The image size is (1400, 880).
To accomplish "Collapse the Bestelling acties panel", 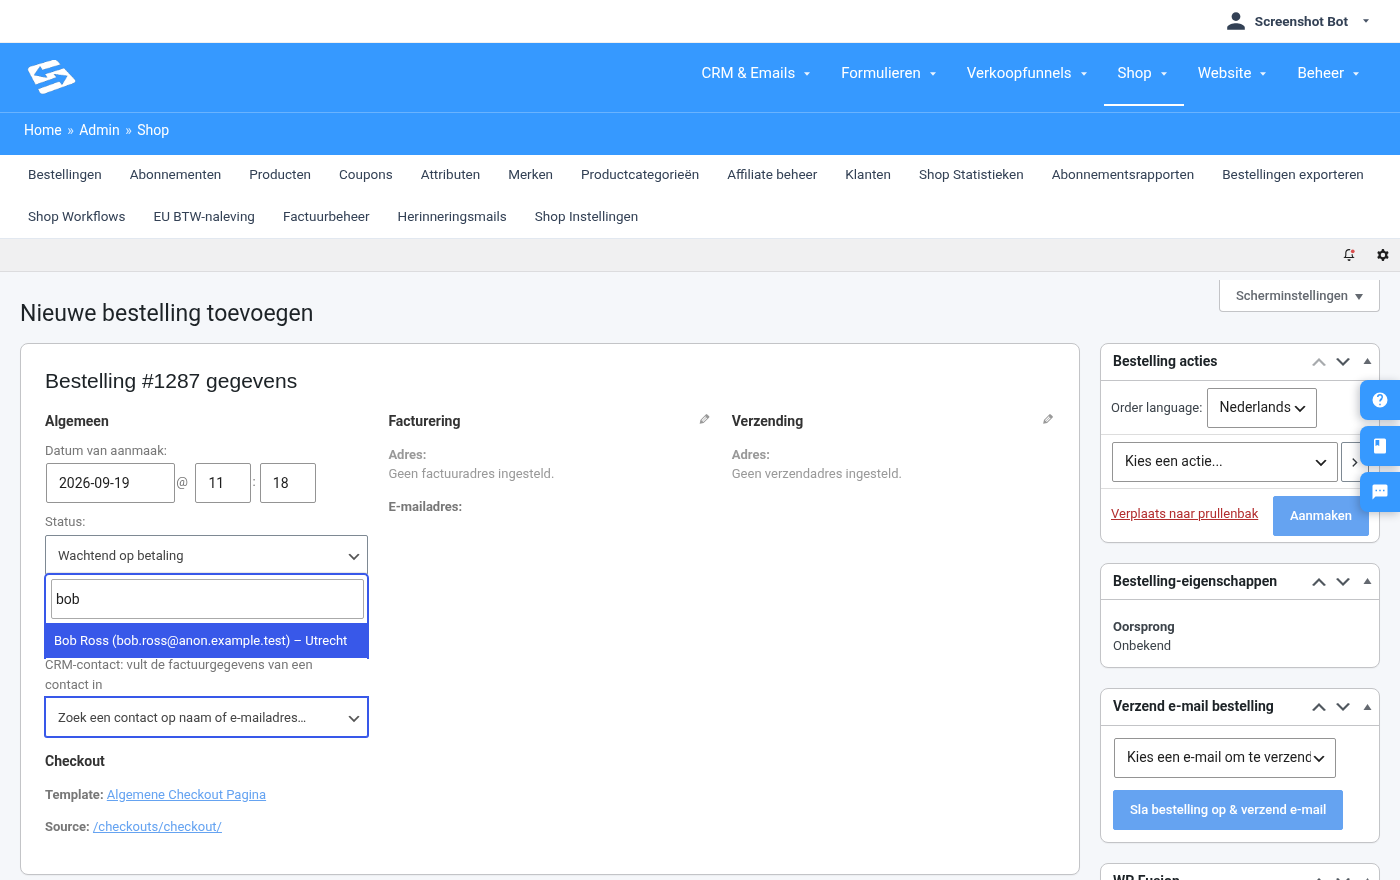I will 1367,361.
